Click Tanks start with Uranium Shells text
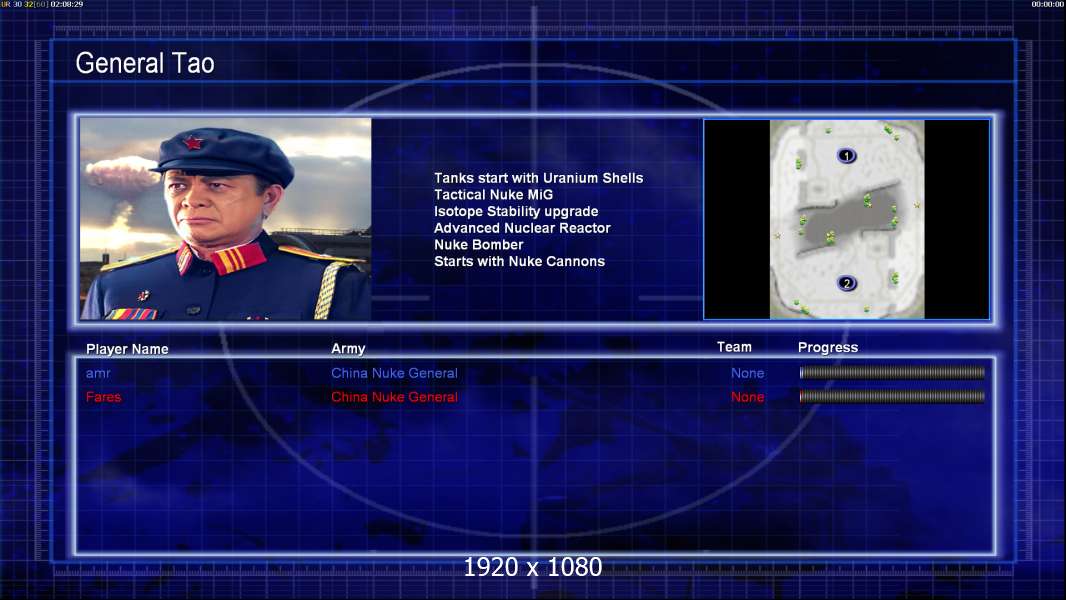Viewport: 1066px width, 600px height. pos(538,178)
